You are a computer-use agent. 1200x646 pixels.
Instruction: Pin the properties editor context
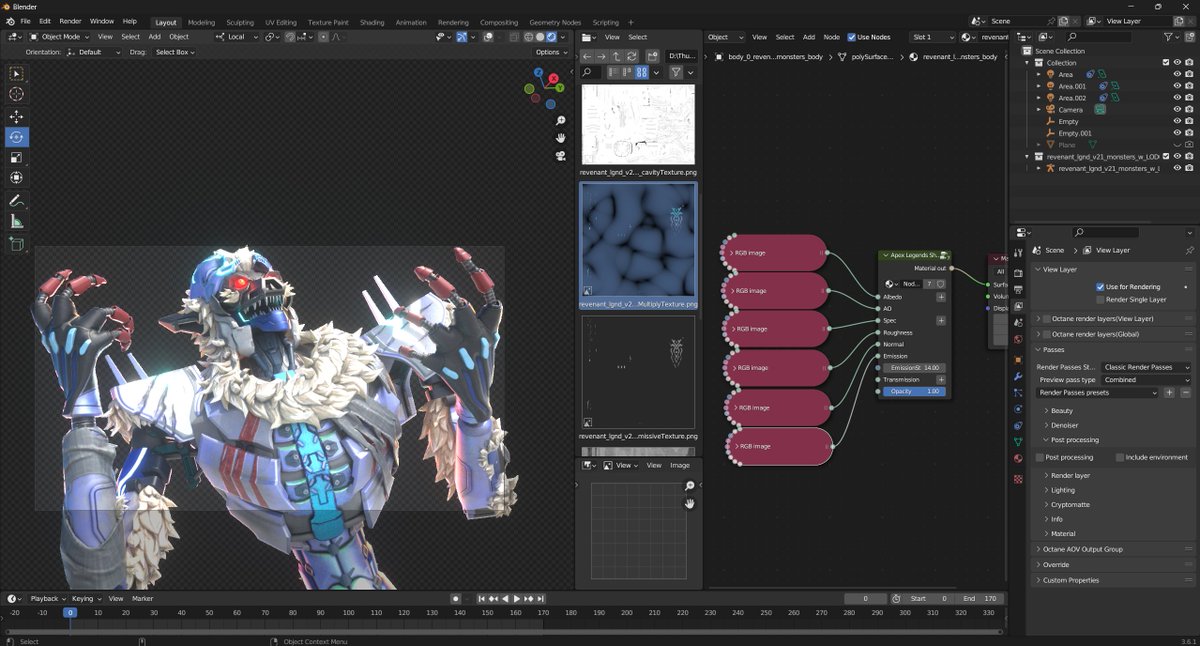click(x=1189, y=250)
